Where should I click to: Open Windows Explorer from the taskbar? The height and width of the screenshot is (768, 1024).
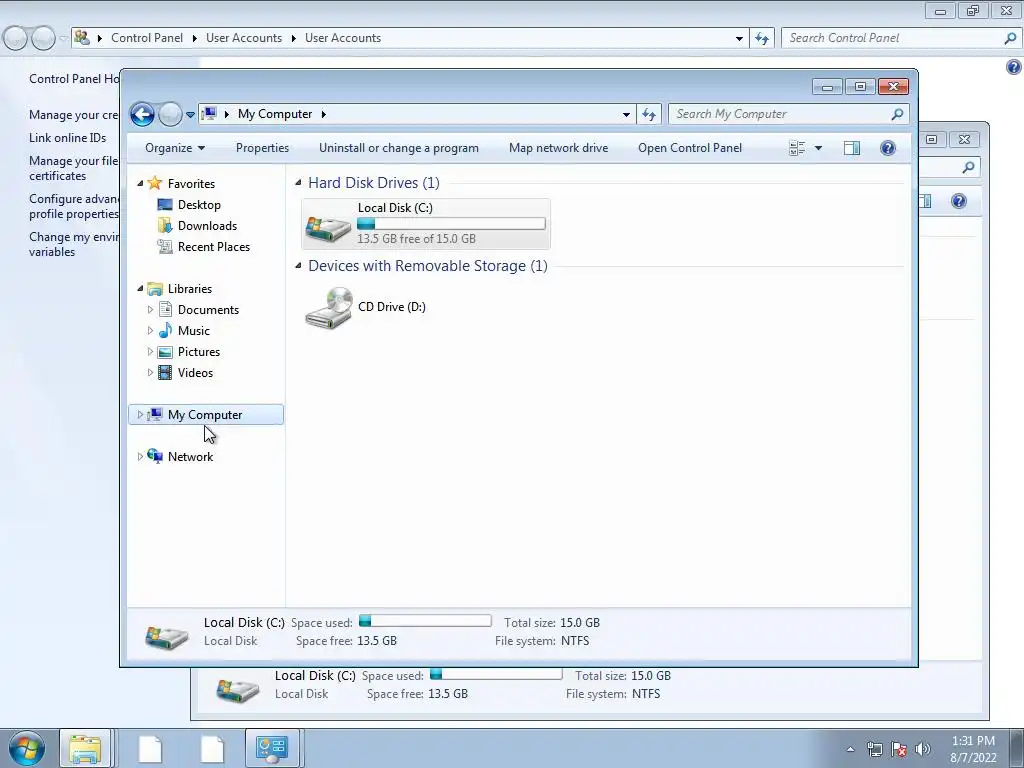[85, 748]
